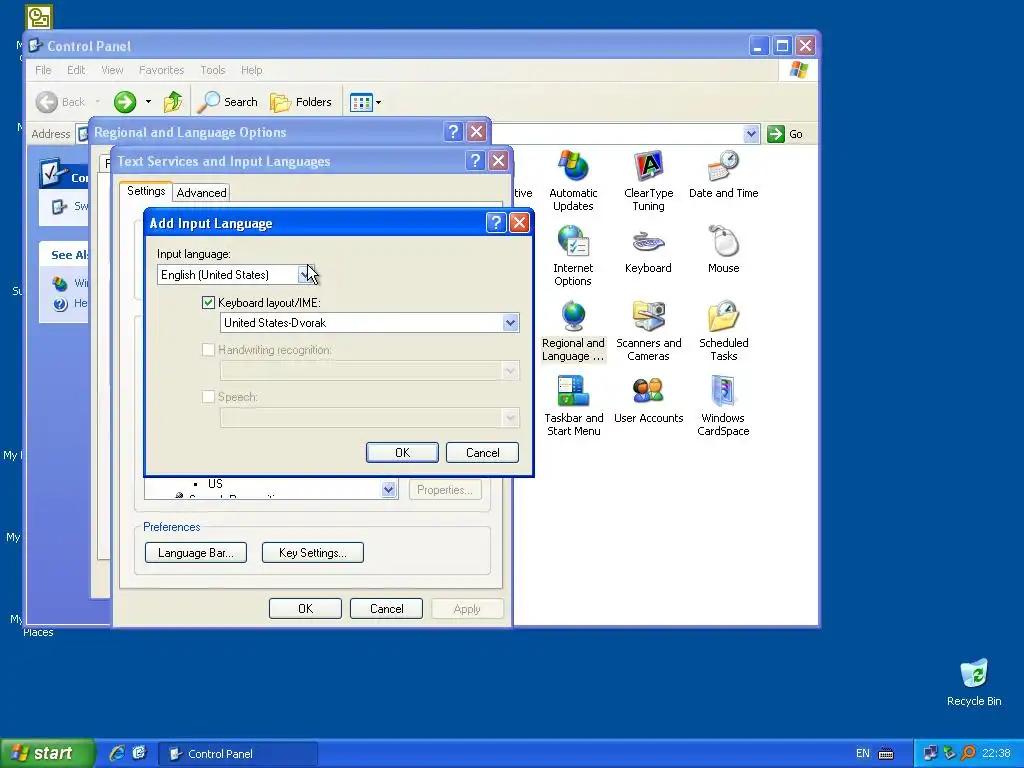Viewport: 1024px width, 768px height.
Task: Expand the Input language dropdown
Action: (x=306, y=274)
